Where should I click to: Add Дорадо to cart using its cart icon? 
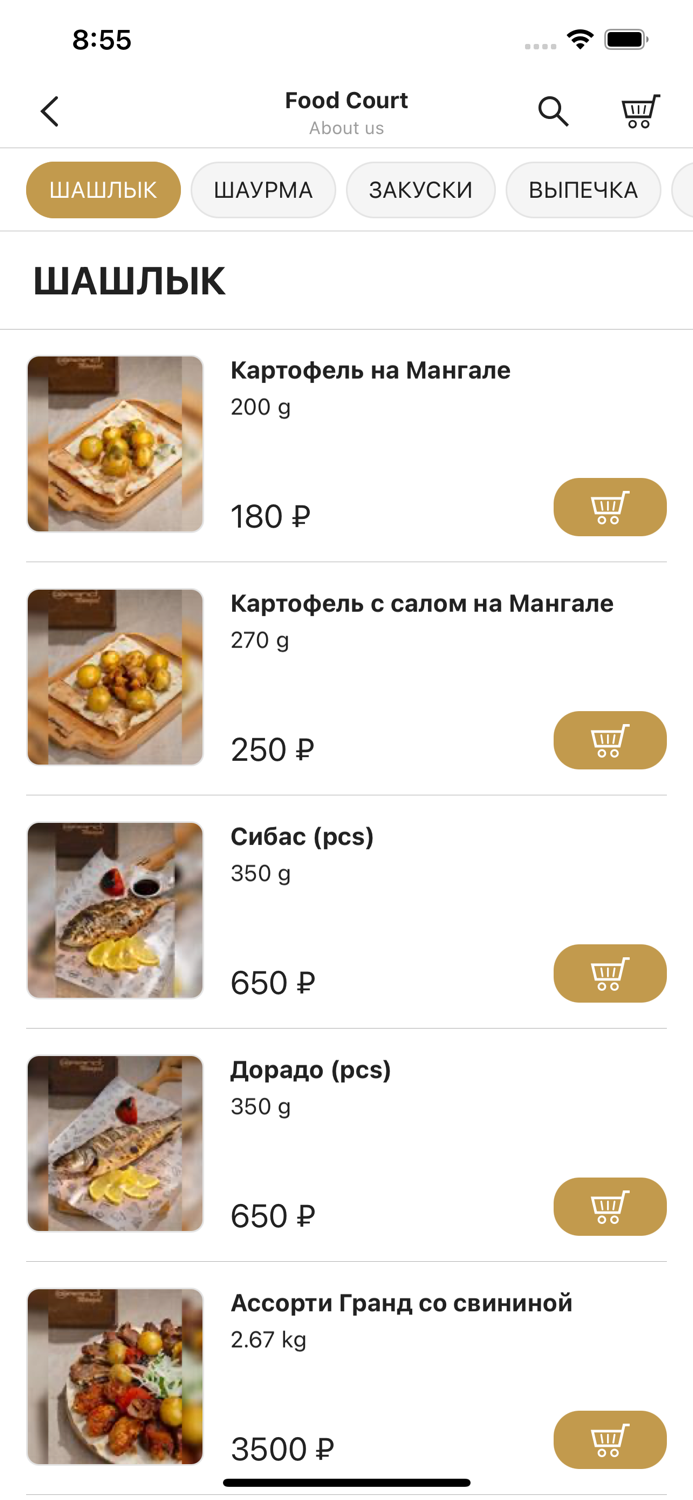click(610, 1206)
